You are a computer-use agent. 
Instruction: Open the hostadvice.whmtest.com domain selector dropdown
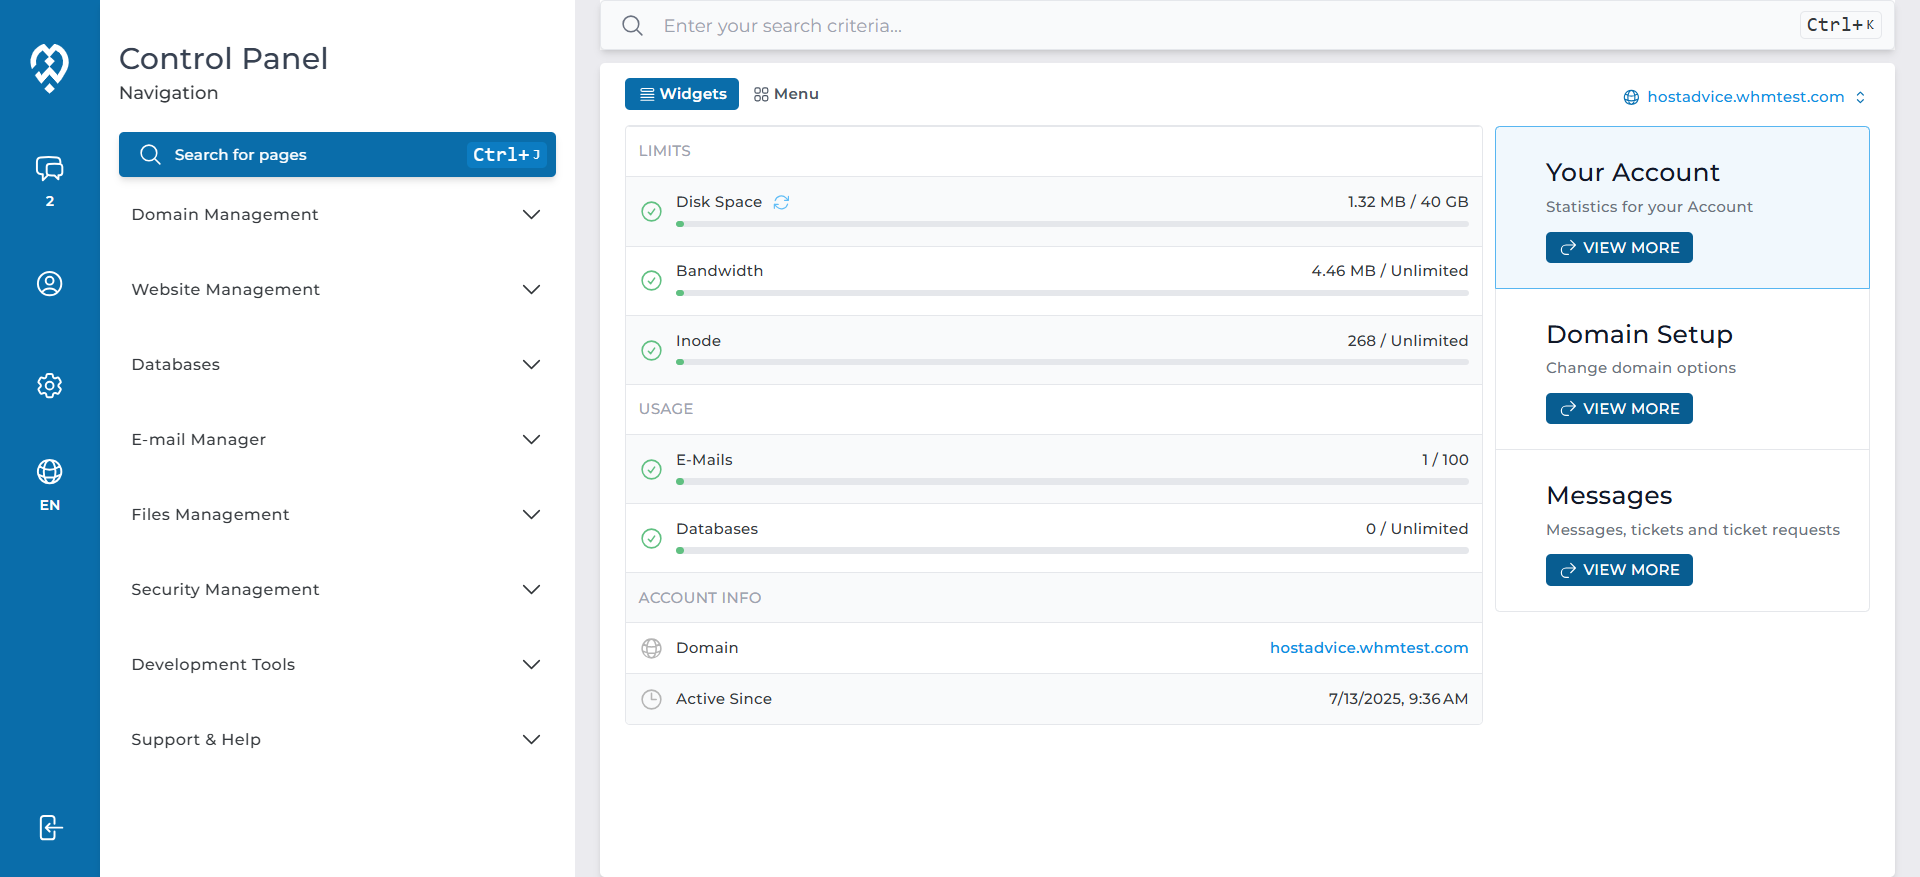pos(1745,97)
